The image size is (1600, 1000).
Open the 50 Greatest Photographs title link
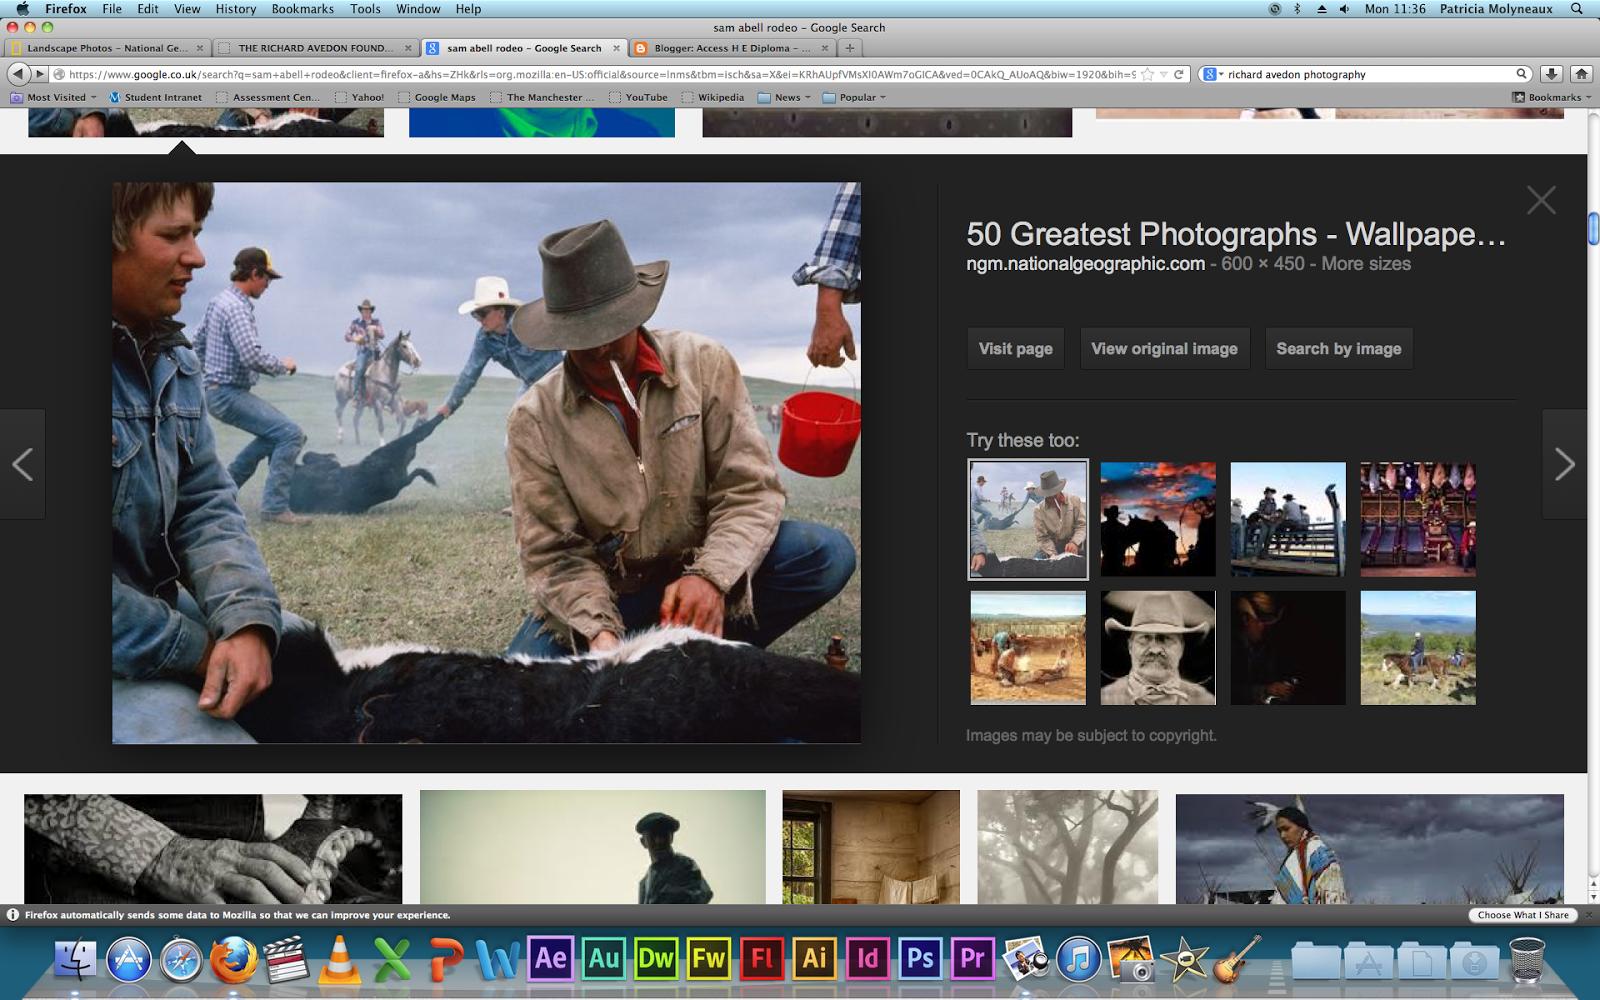point(1236,234)
